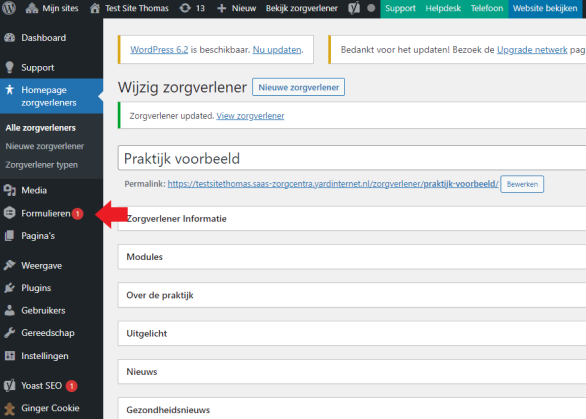Click the Dashboard gauge icon
The image size is (586, 419).
click(10, 38)
